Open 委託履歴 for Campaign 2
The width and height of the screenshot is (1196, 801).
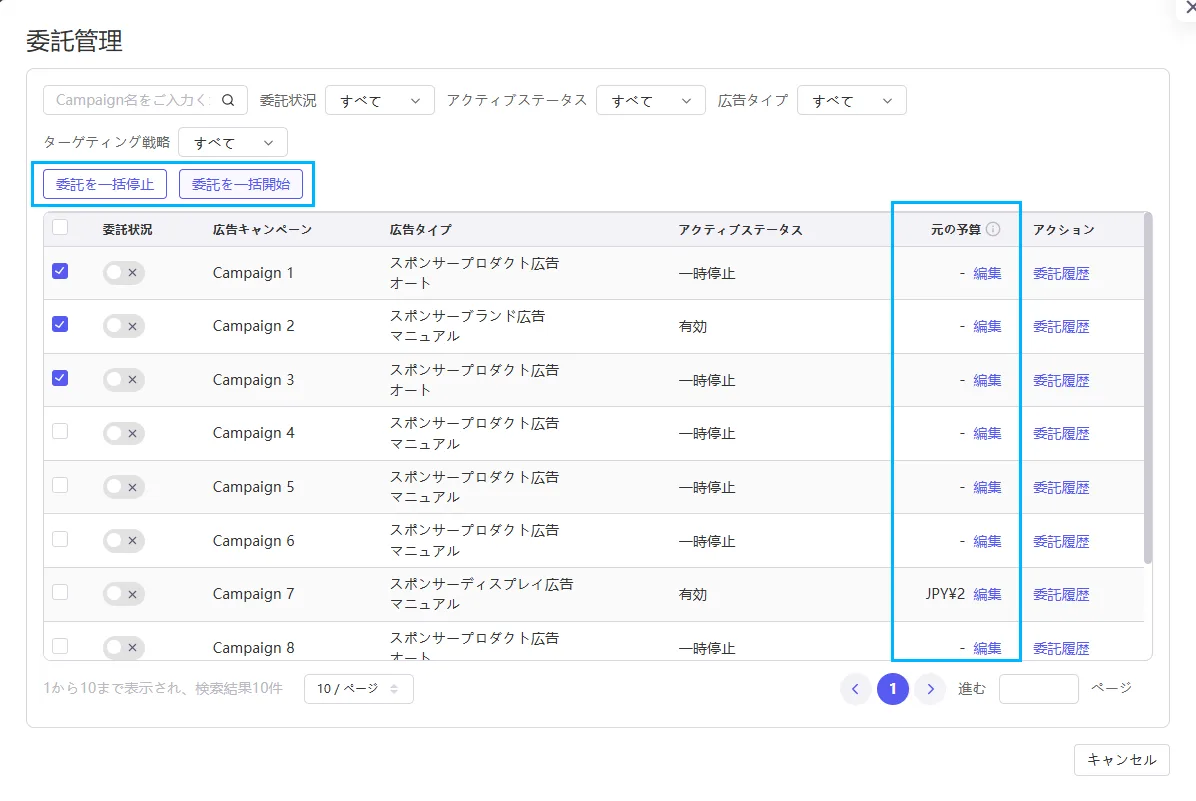coord(1061,327)
